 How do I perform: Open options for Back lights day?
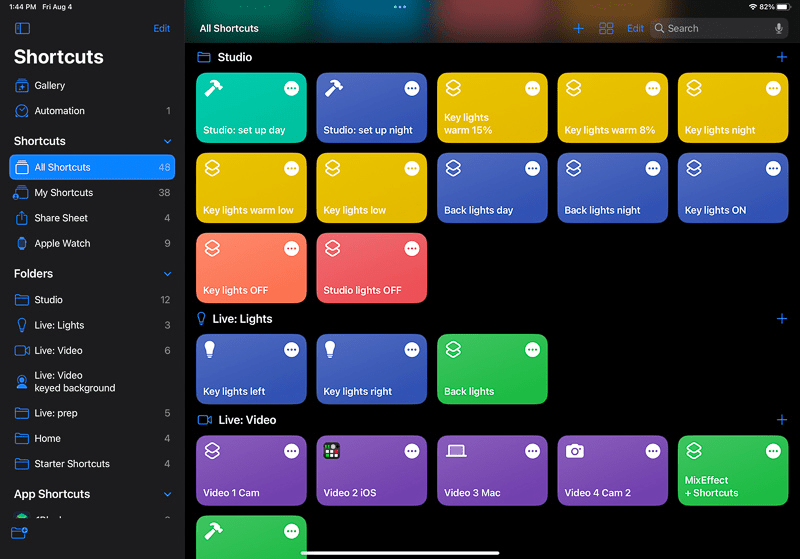[532, 168]
